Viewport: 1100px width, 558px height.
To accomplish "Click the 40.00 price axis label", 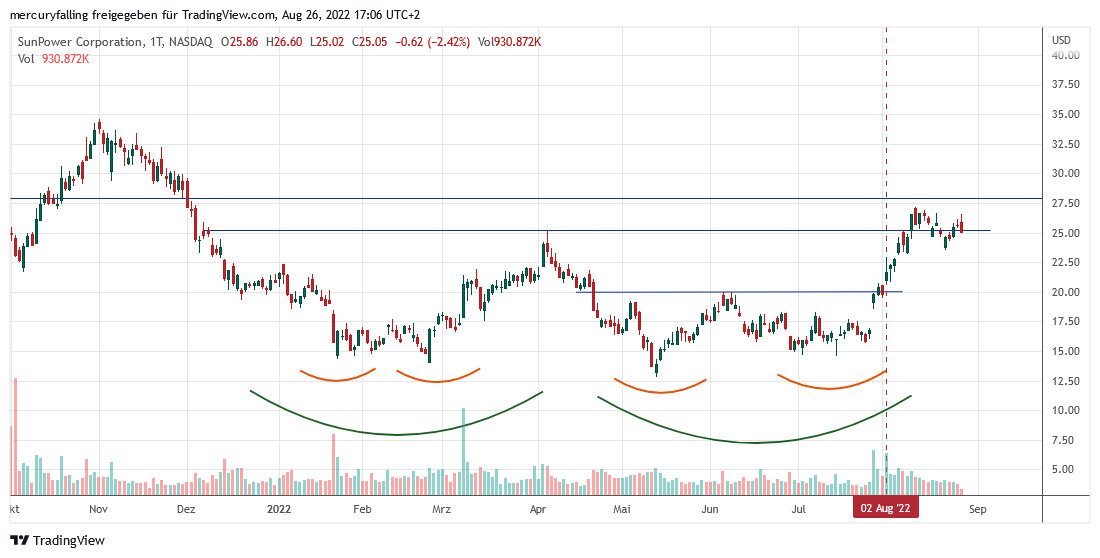I will (1064, 56).
